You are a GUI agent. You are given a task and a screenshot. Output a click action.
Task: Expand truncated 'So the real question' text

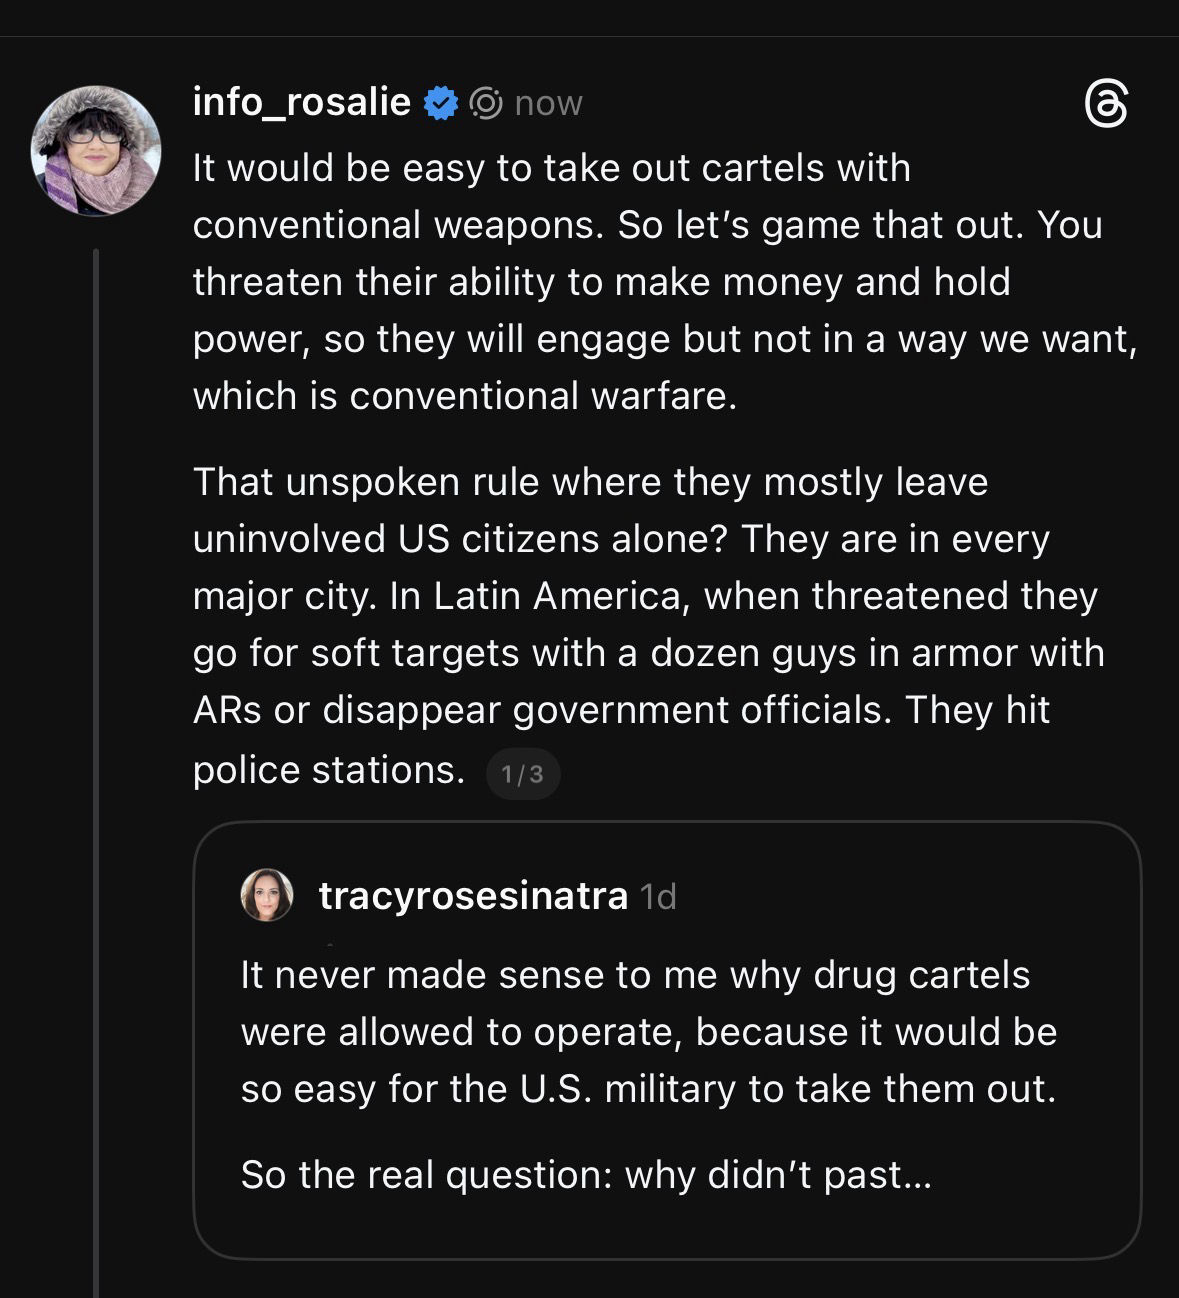[586, 1175]
